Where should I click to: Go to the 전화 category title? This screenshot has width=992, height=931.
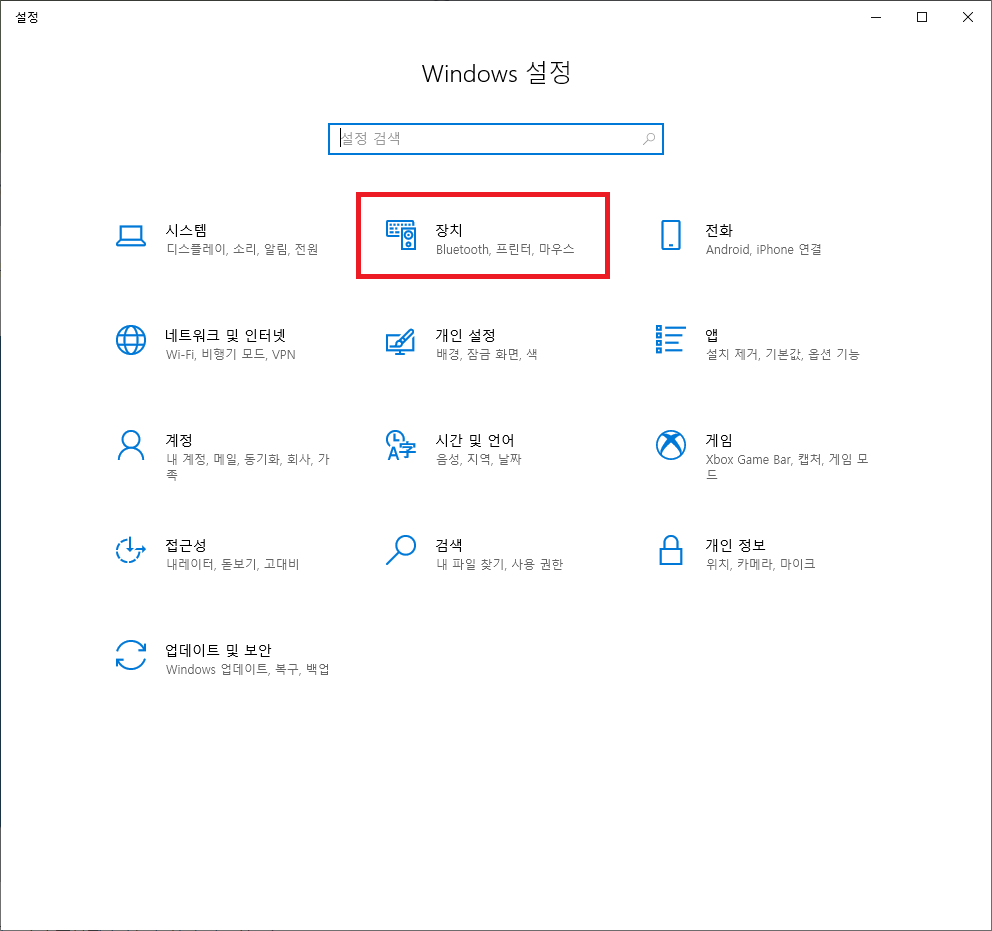pyautogui.click(x=719, y=230)
